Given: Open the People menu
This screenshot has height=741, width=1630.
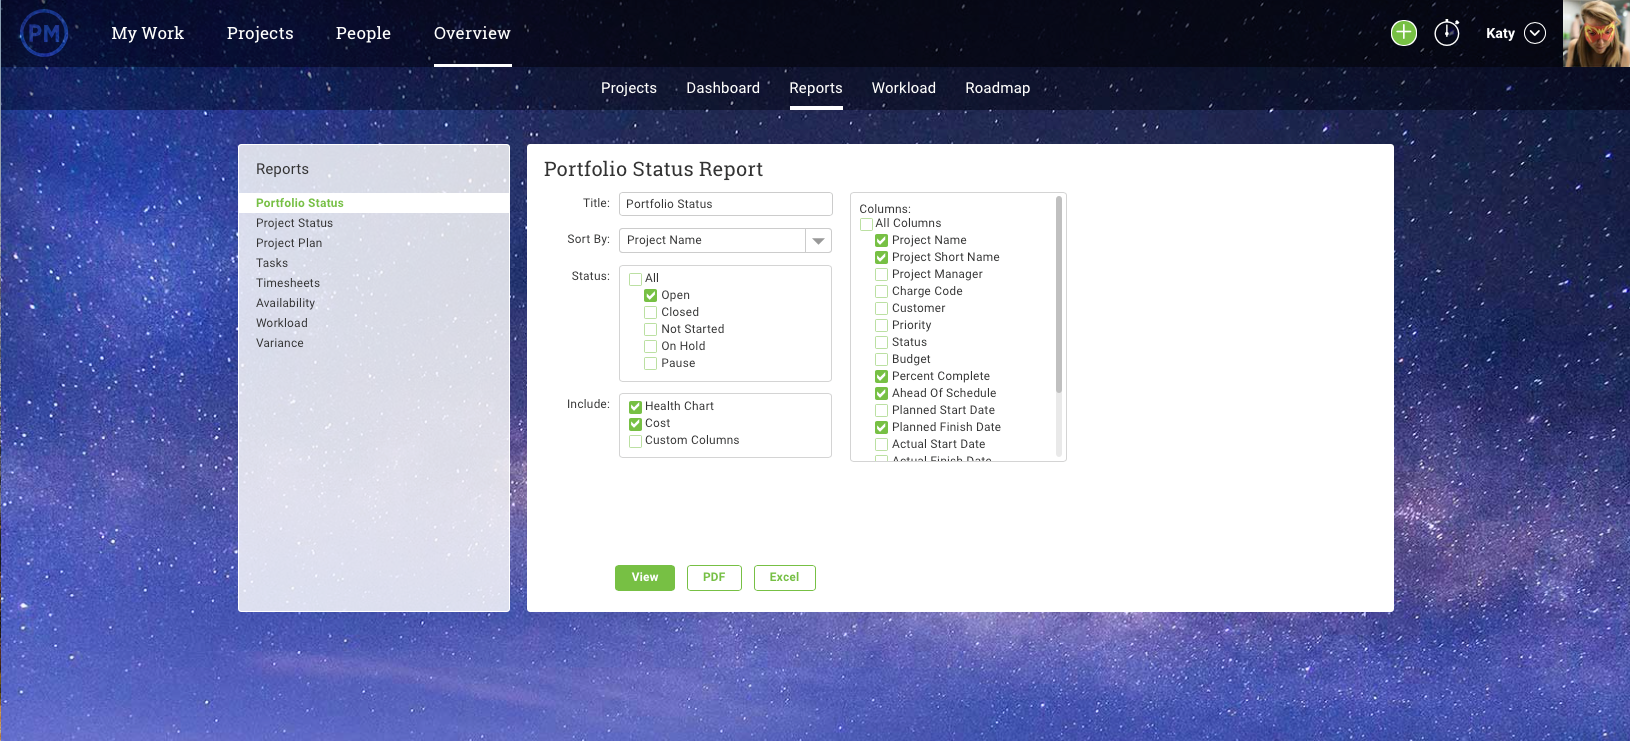Looking at the screenshot, I should (x=363, y=33).
